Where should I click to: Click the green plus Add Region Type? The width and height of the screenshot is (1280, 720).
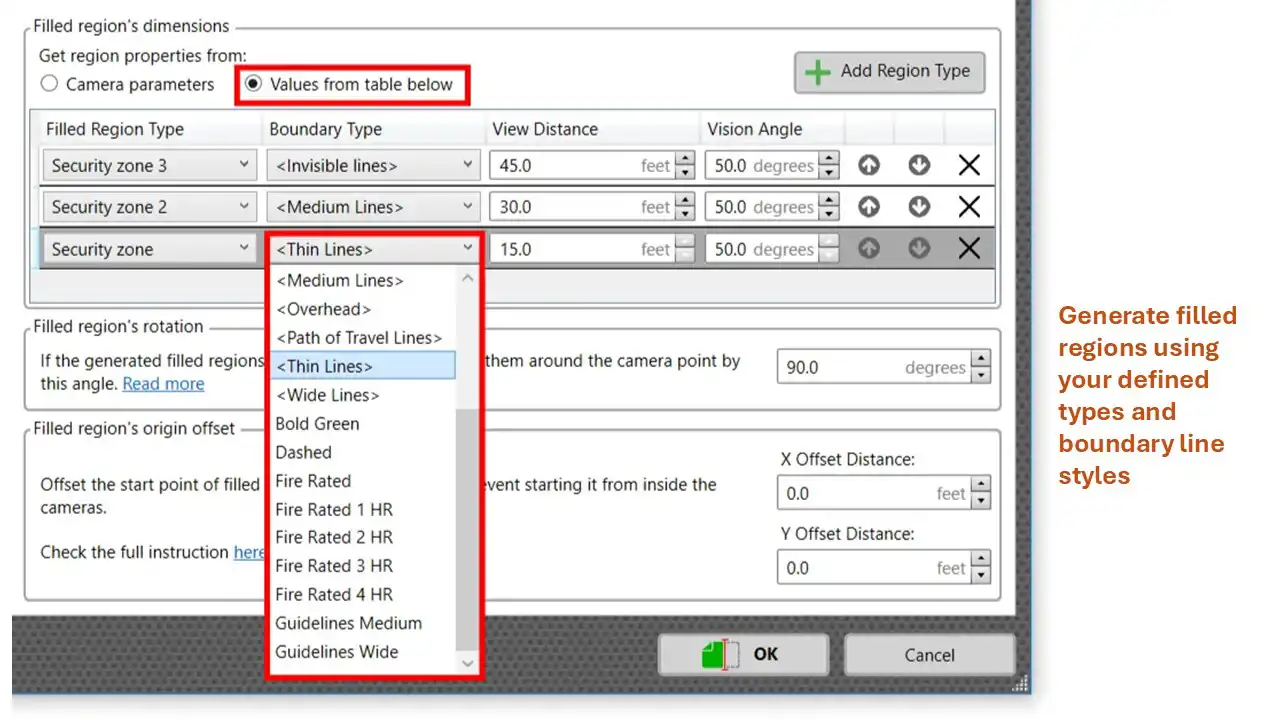point(889,72)
